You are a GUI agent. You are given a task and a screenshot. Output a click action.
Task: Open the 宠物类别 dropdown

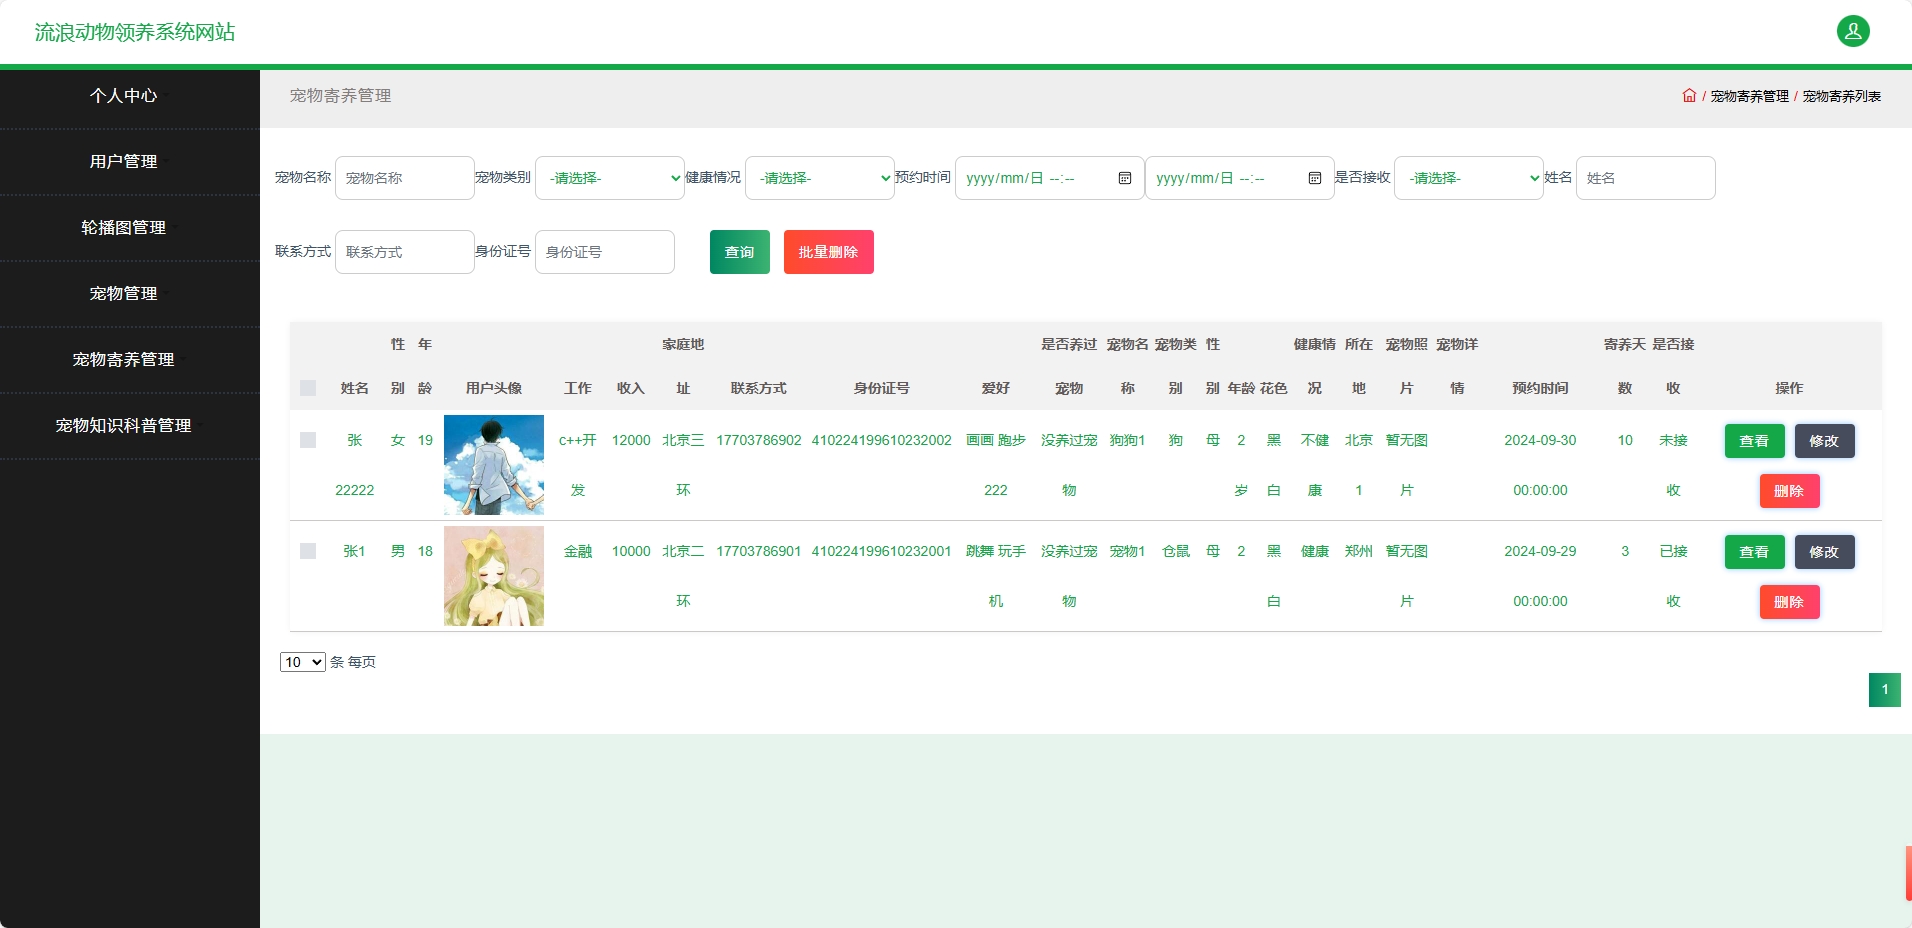[x=609, y=178]
